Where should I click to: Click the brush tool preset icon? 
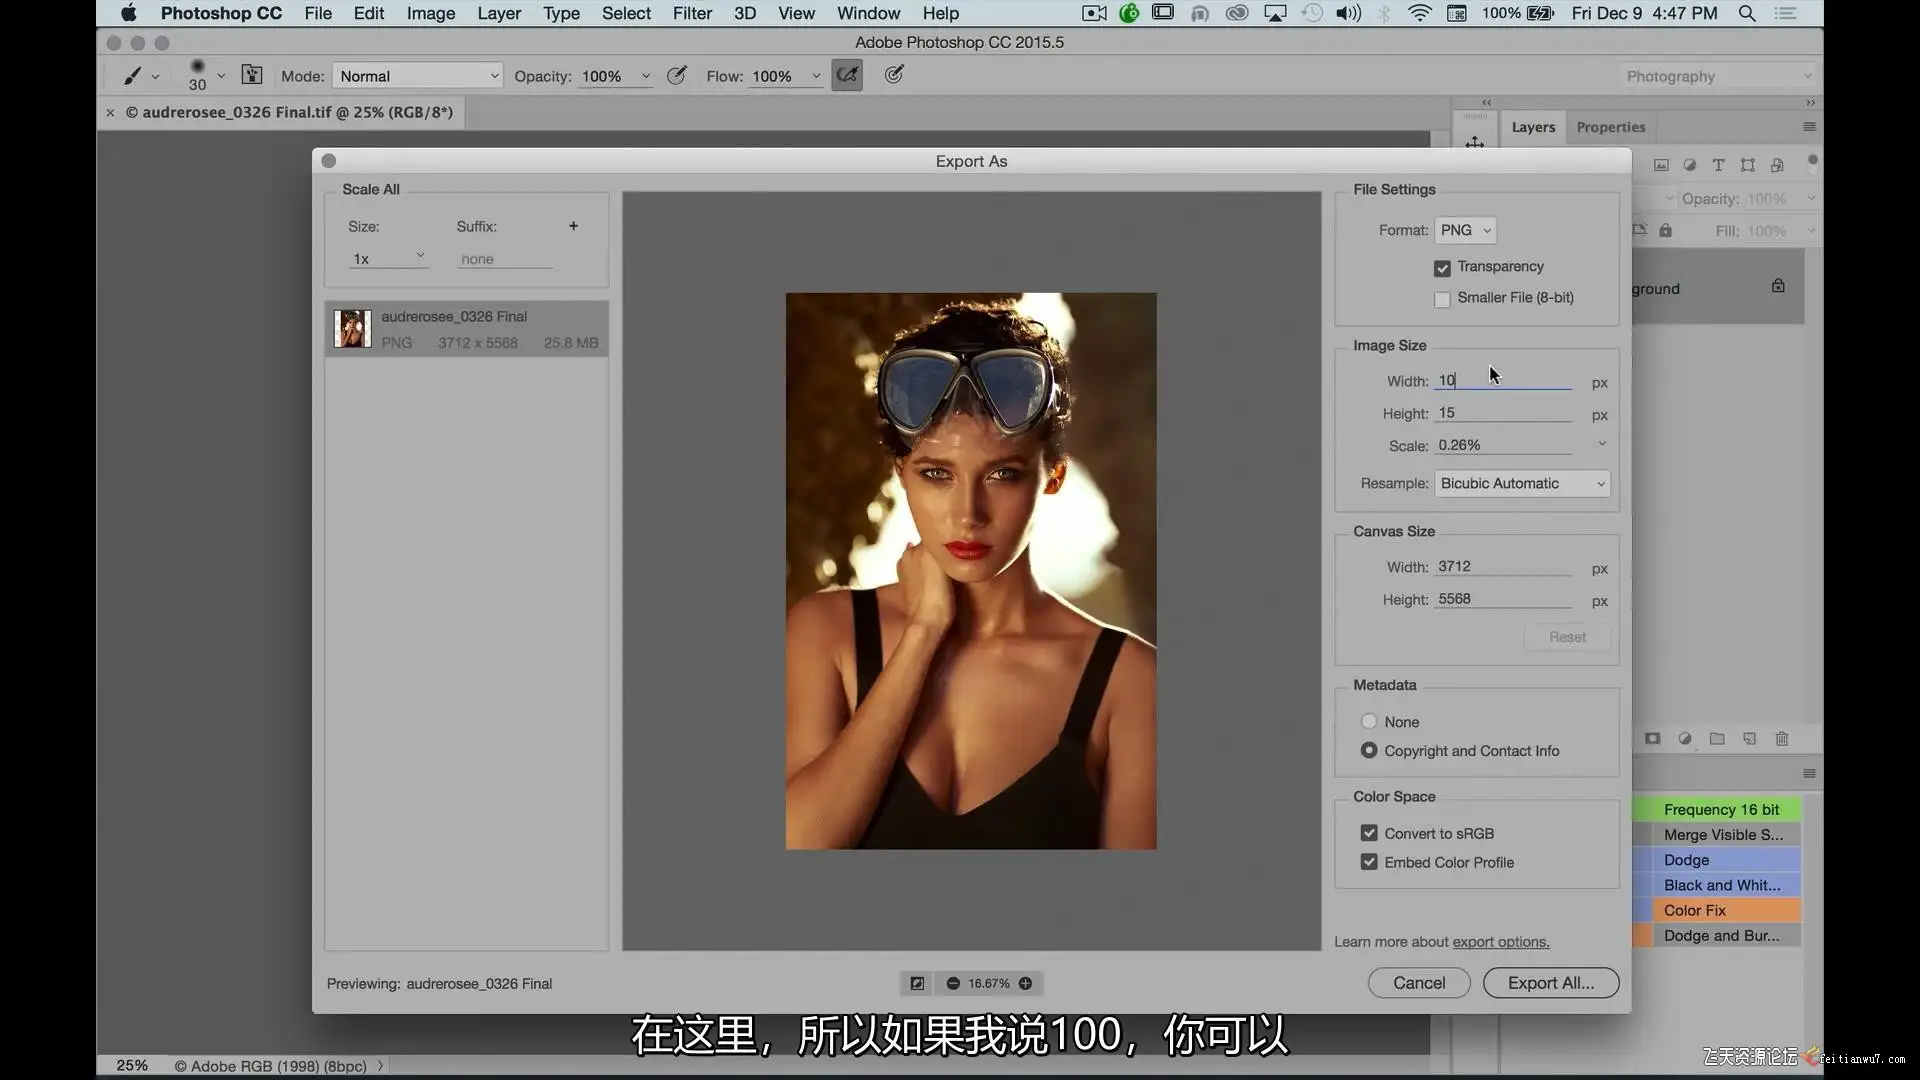(x=132, y=76)
